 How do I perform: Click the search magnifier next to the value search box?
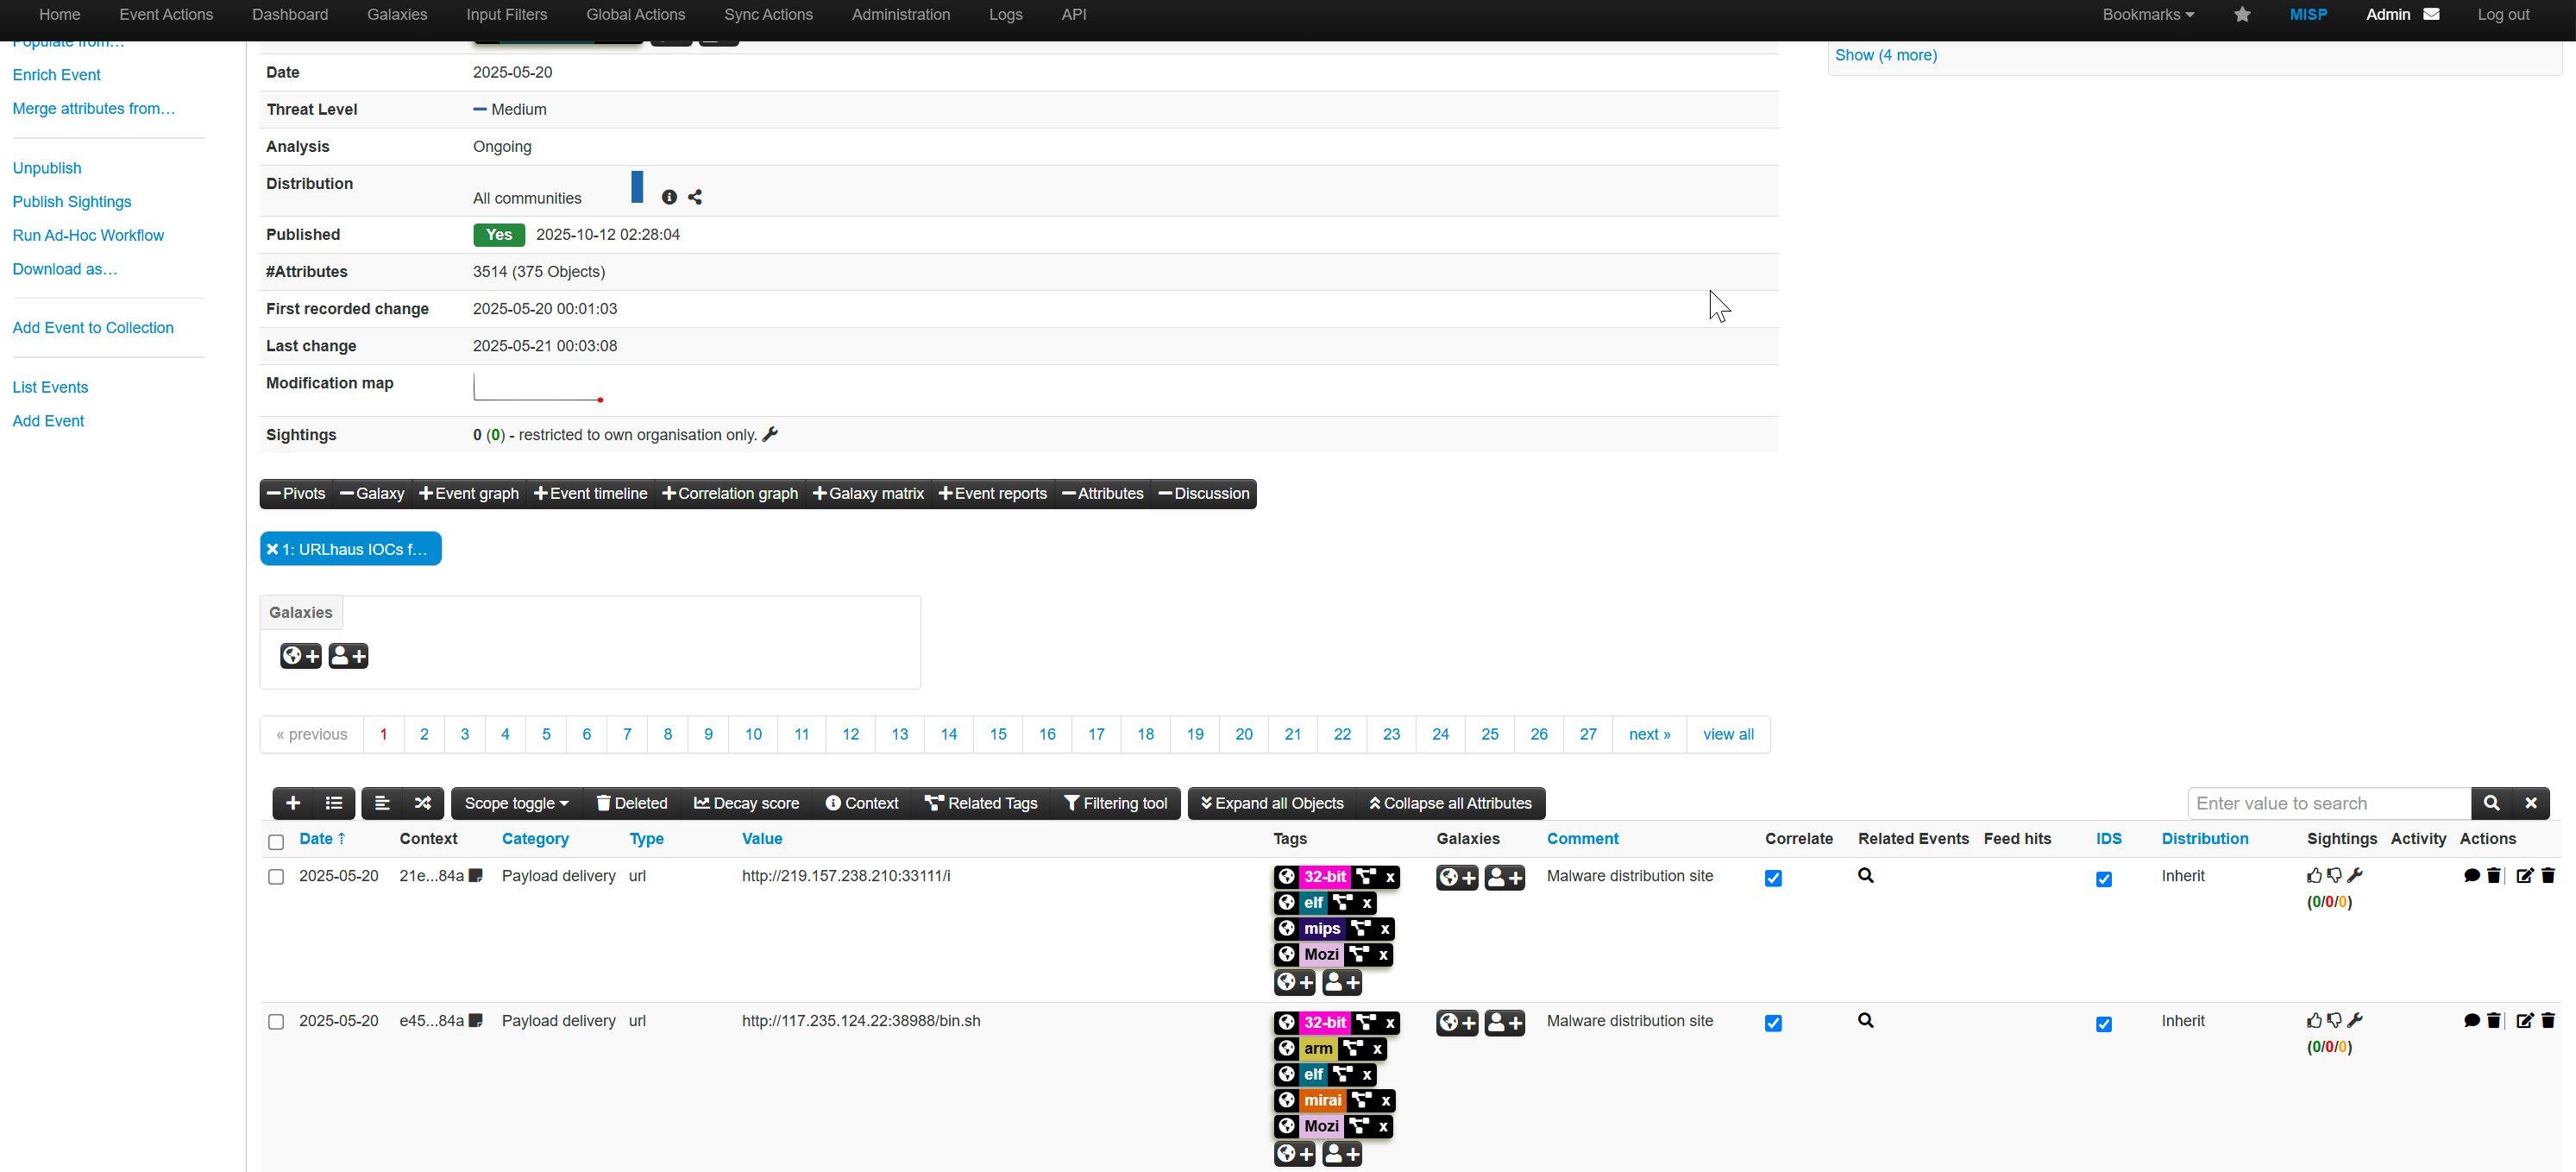(x=2491, y=803)
